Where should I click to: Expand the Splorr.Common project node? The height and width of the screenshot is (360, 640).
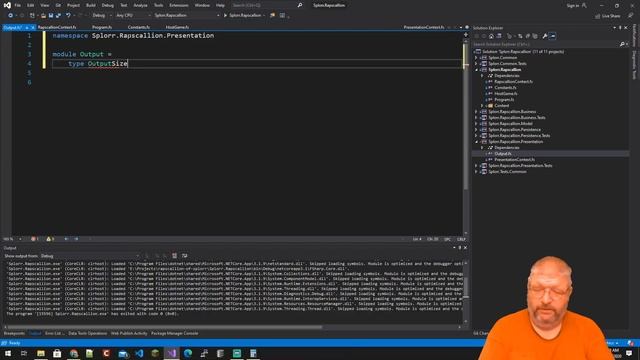click(x=476, y=58)
